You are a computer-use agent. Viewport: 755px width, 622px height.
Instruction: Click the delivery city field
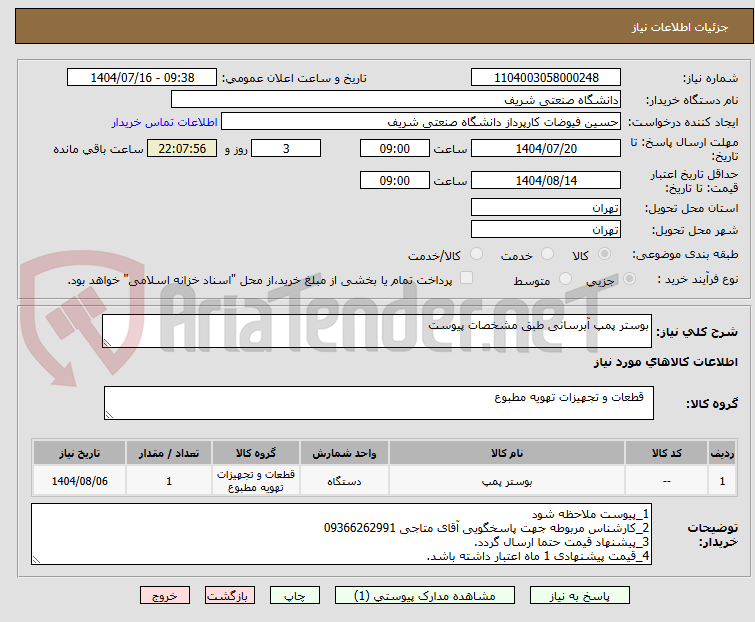pyautogui.click(x=546, y=229)
